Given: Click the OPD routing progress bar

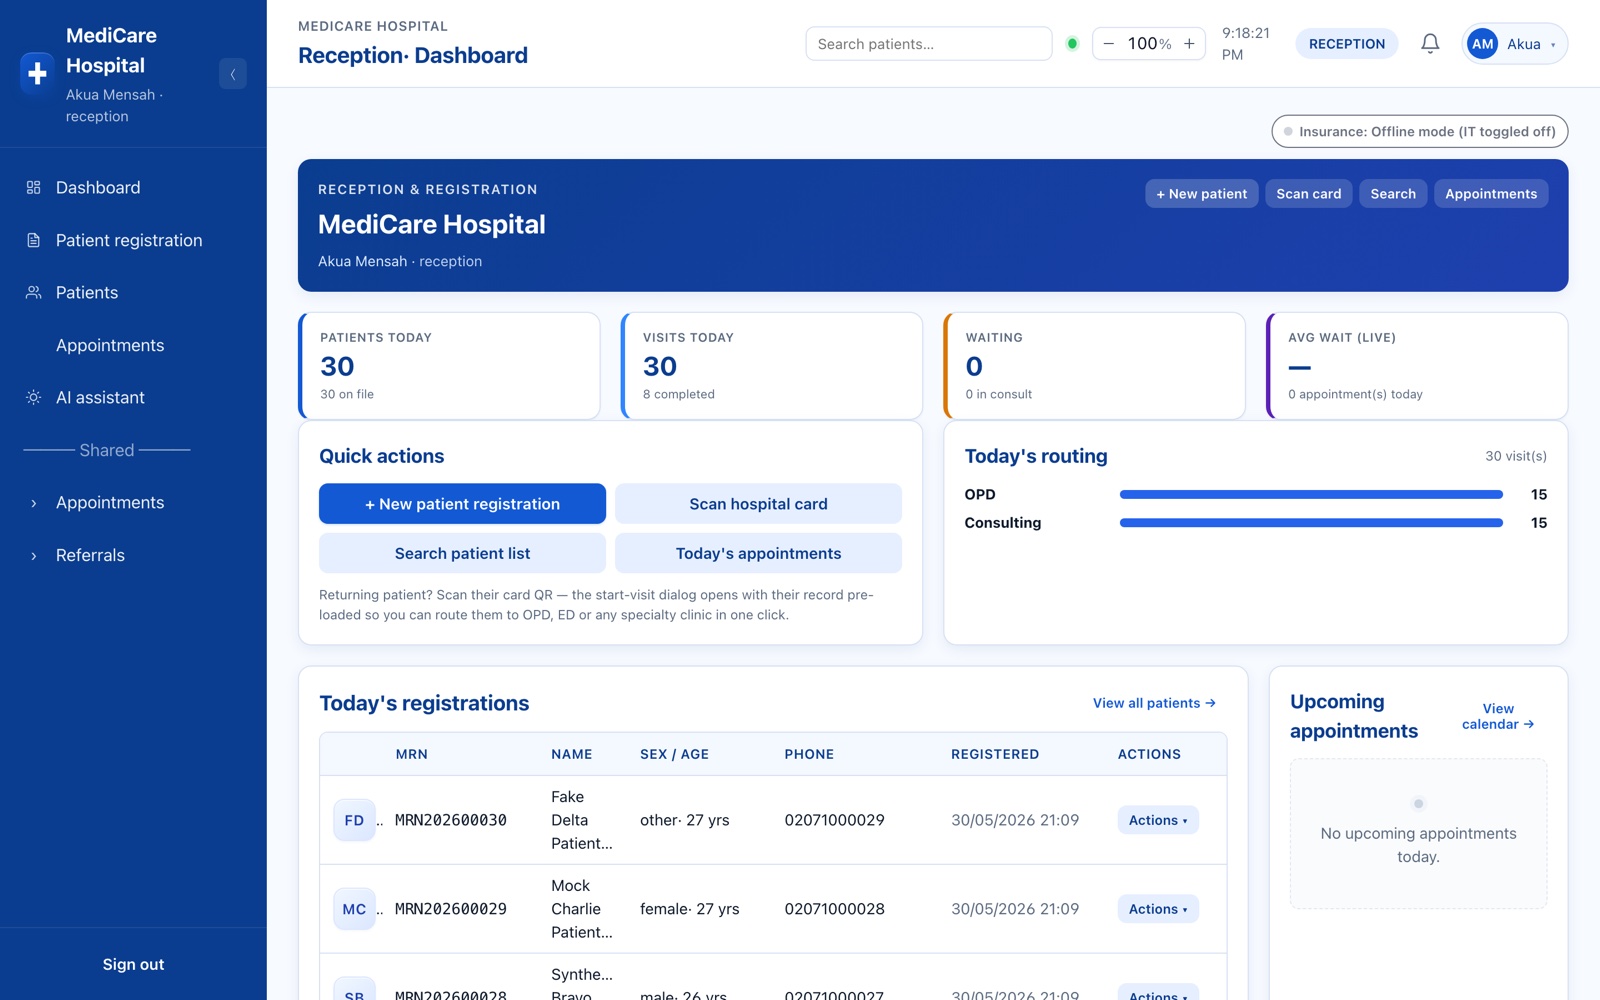Looking at the screenshot, I should tap(1311, 494).
